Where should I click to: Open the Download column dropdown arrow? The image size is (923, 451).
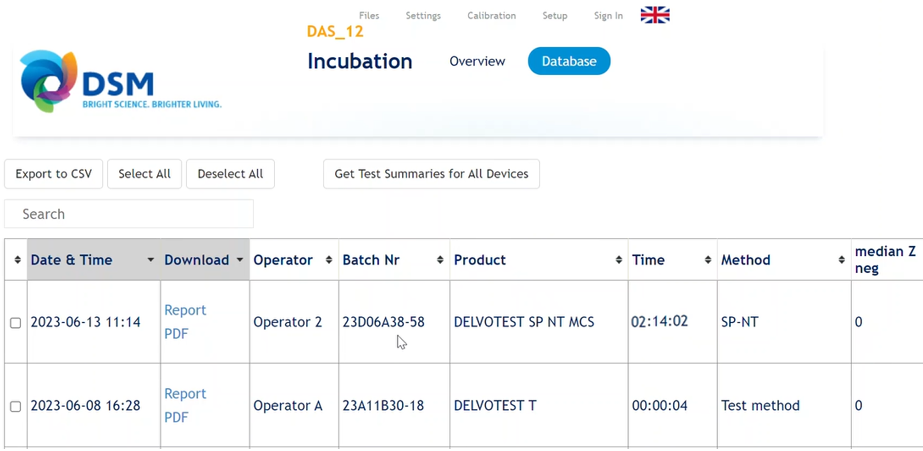tap(240, 260)
